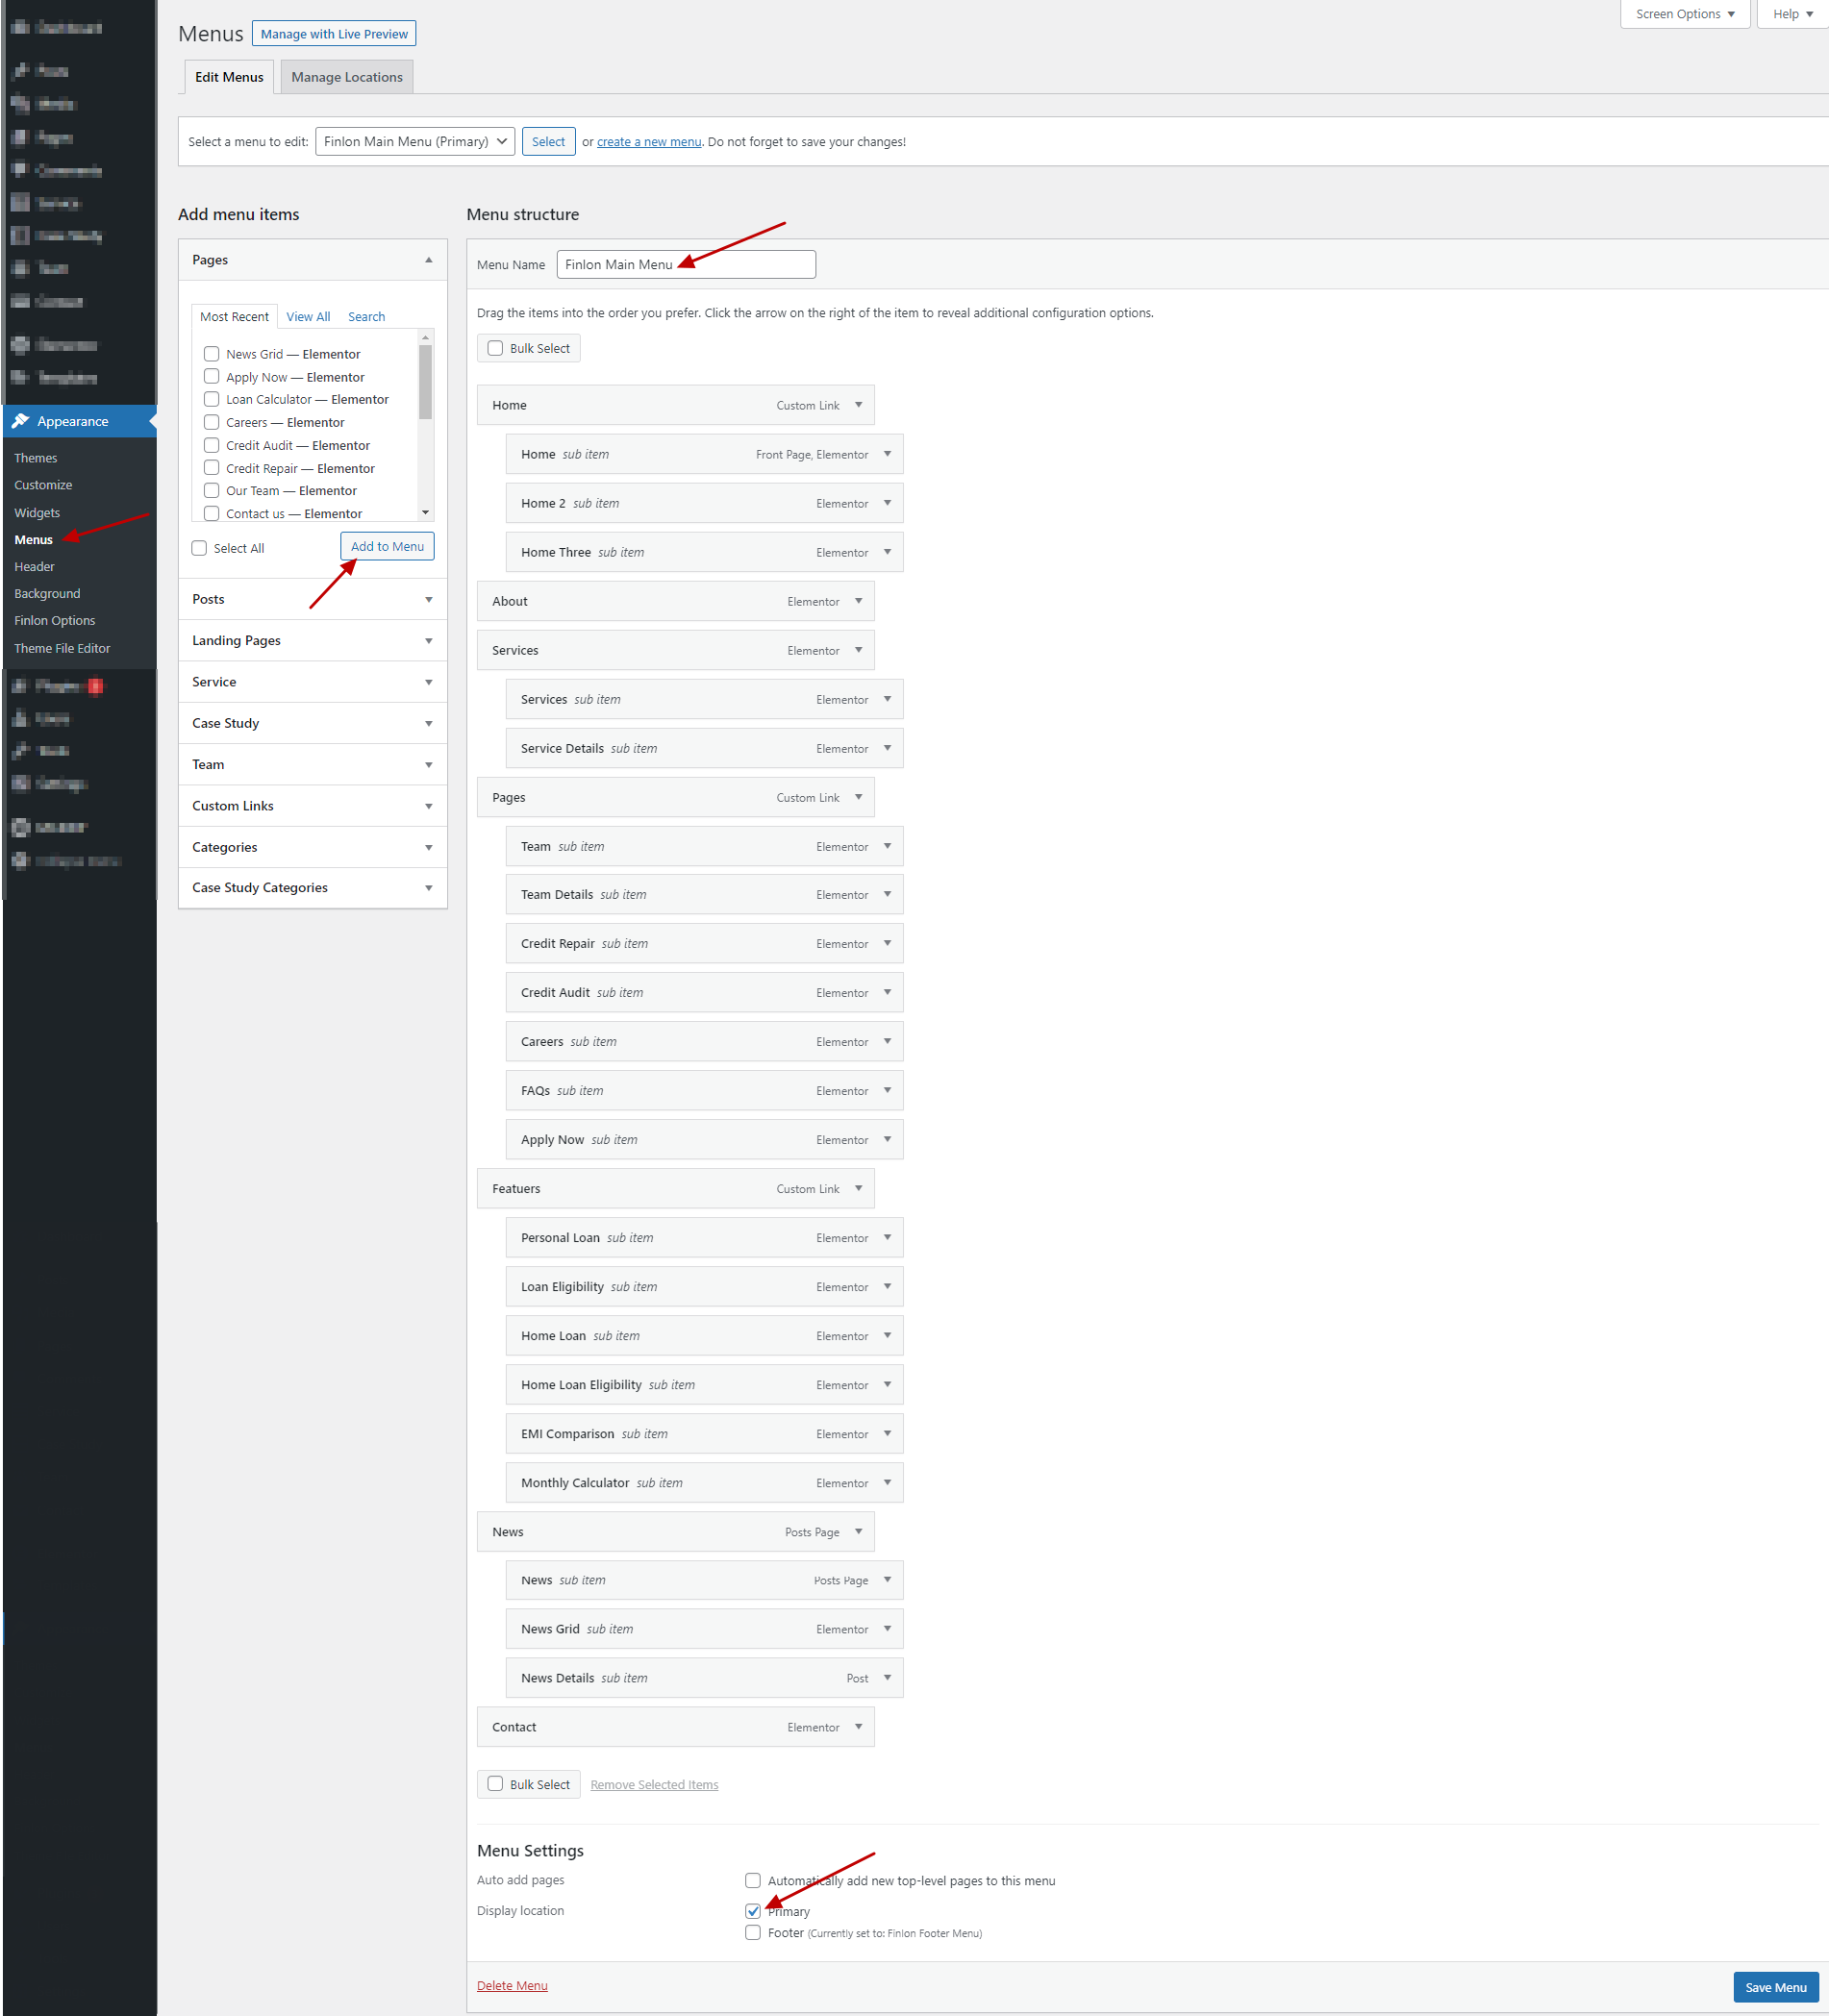Click the Delete Menu link
The width and height of the screenshot is (1829, 2016).
512,1985
